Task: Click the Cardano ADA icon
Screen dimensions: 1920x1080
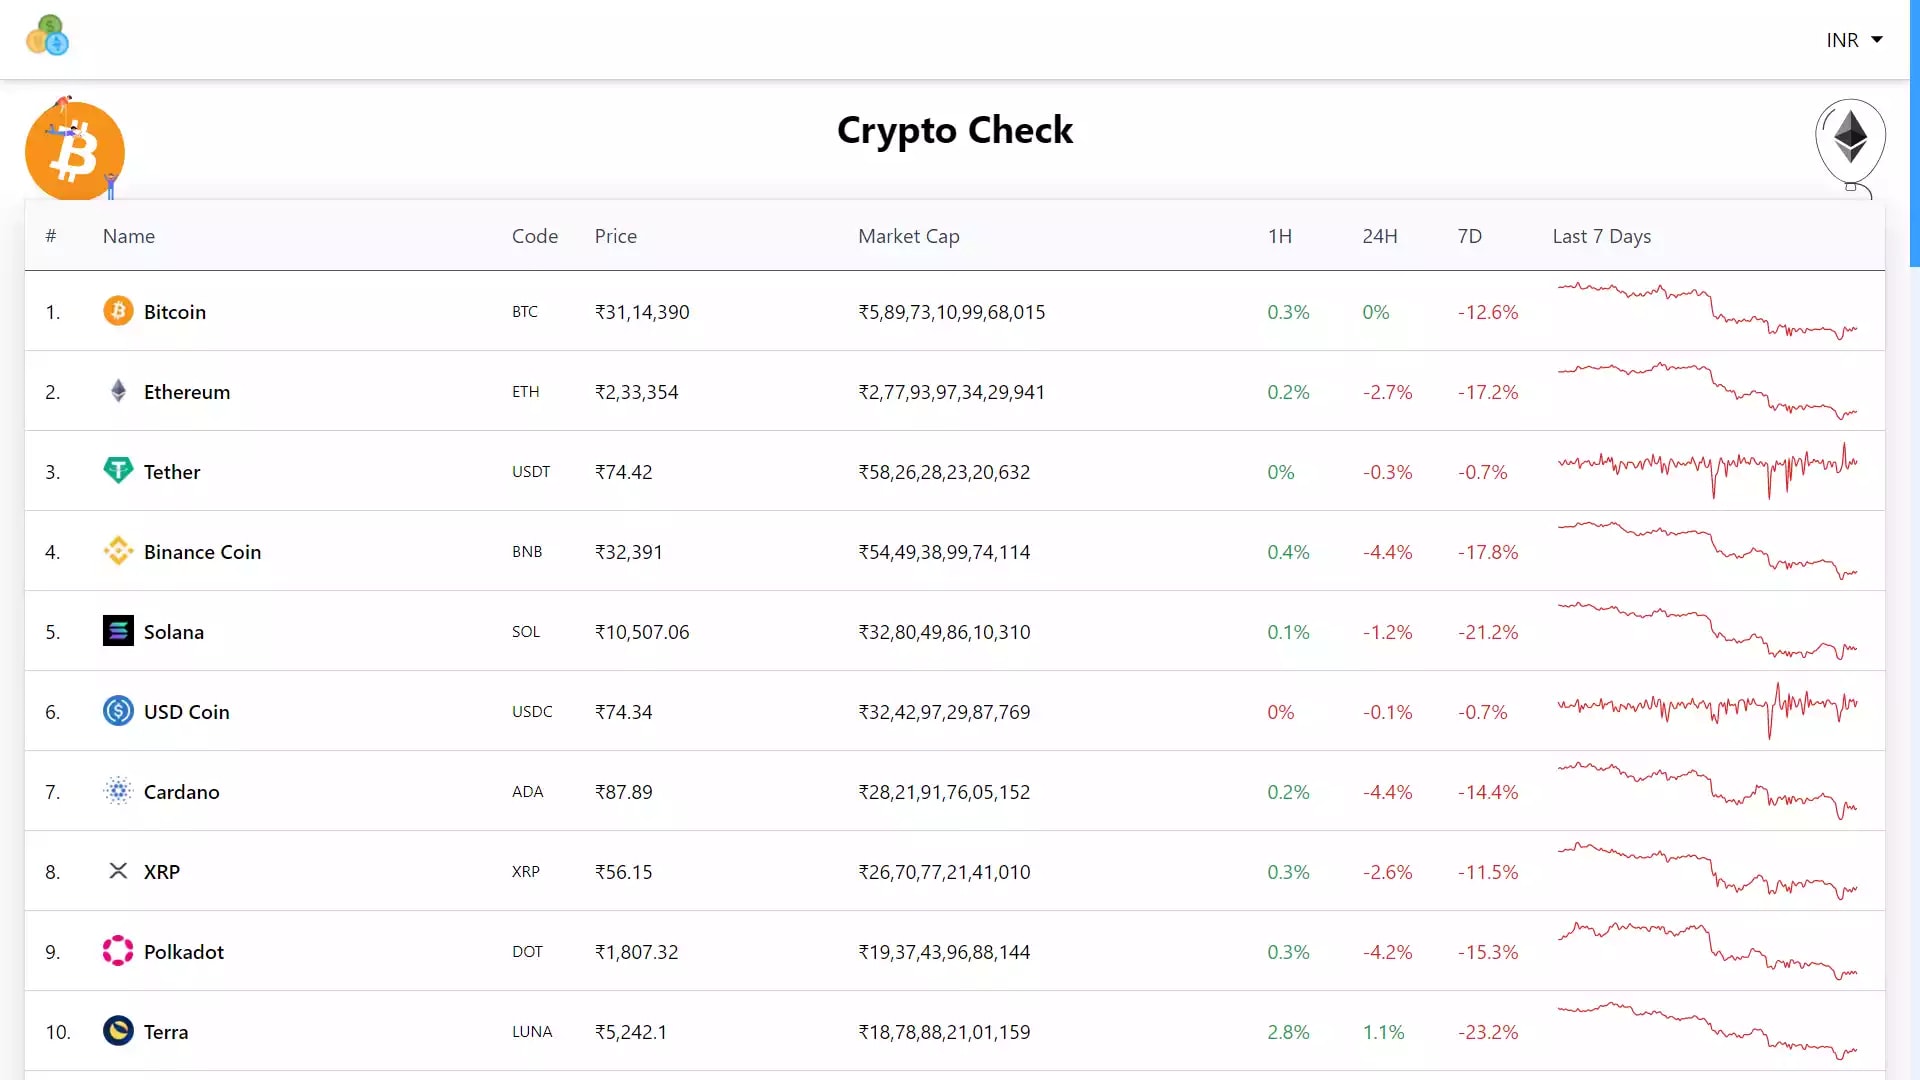Action: (x=117, y=791)
